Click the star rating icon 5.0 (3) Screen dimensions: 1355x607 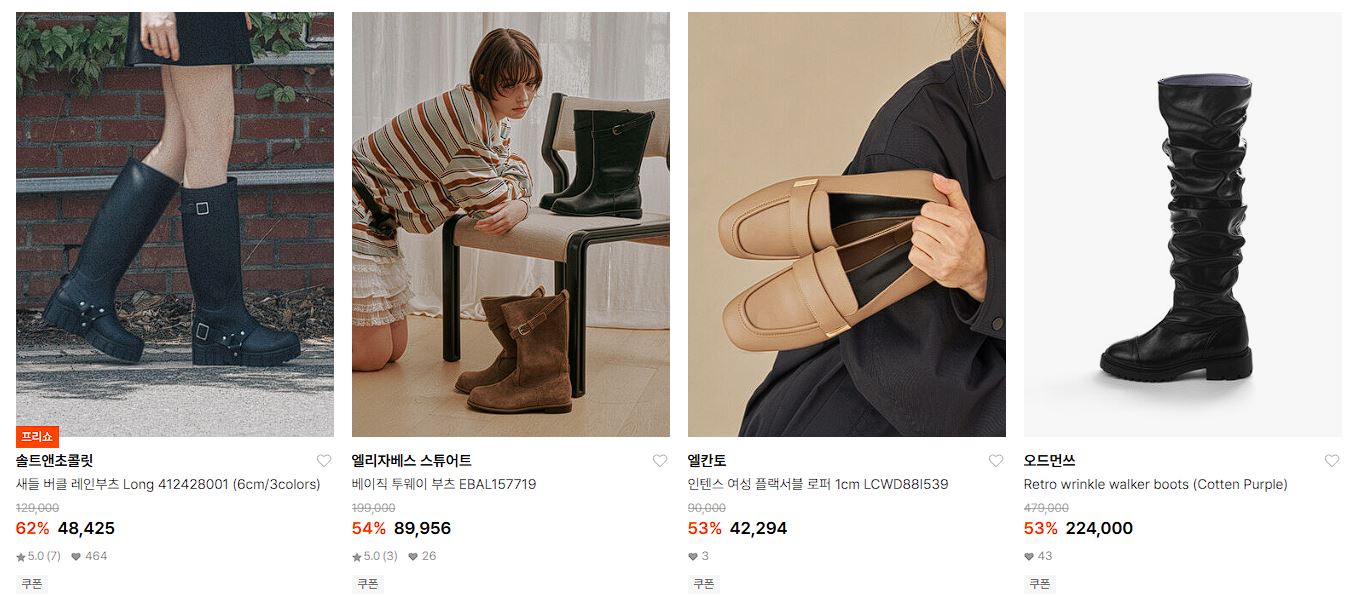point(357,556)
